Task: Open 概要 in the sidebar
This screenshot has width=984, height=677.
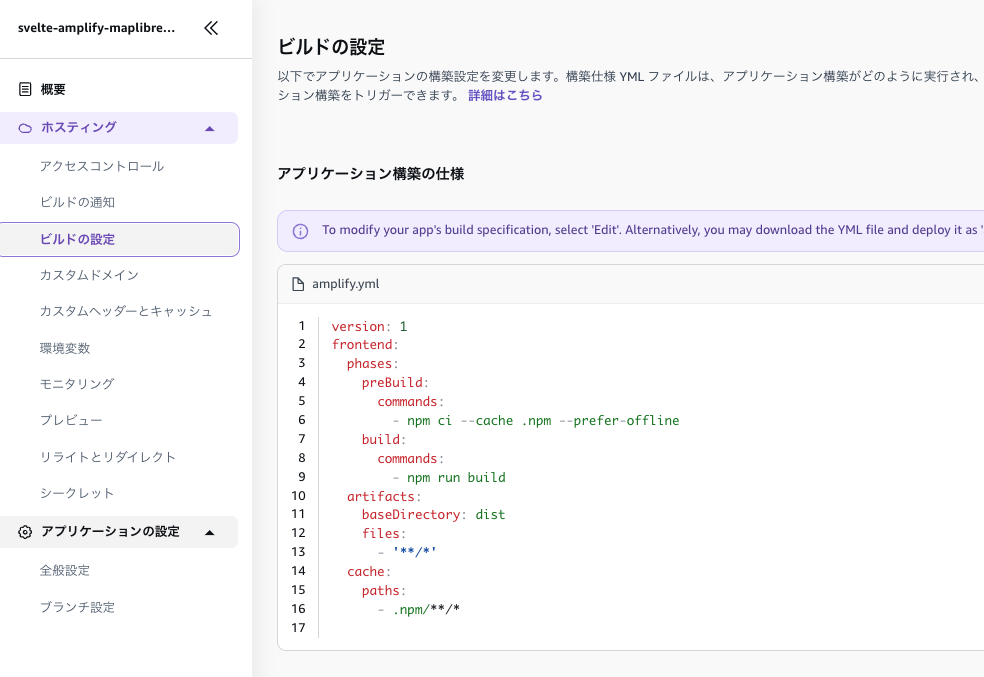Action: coord(53,90)
